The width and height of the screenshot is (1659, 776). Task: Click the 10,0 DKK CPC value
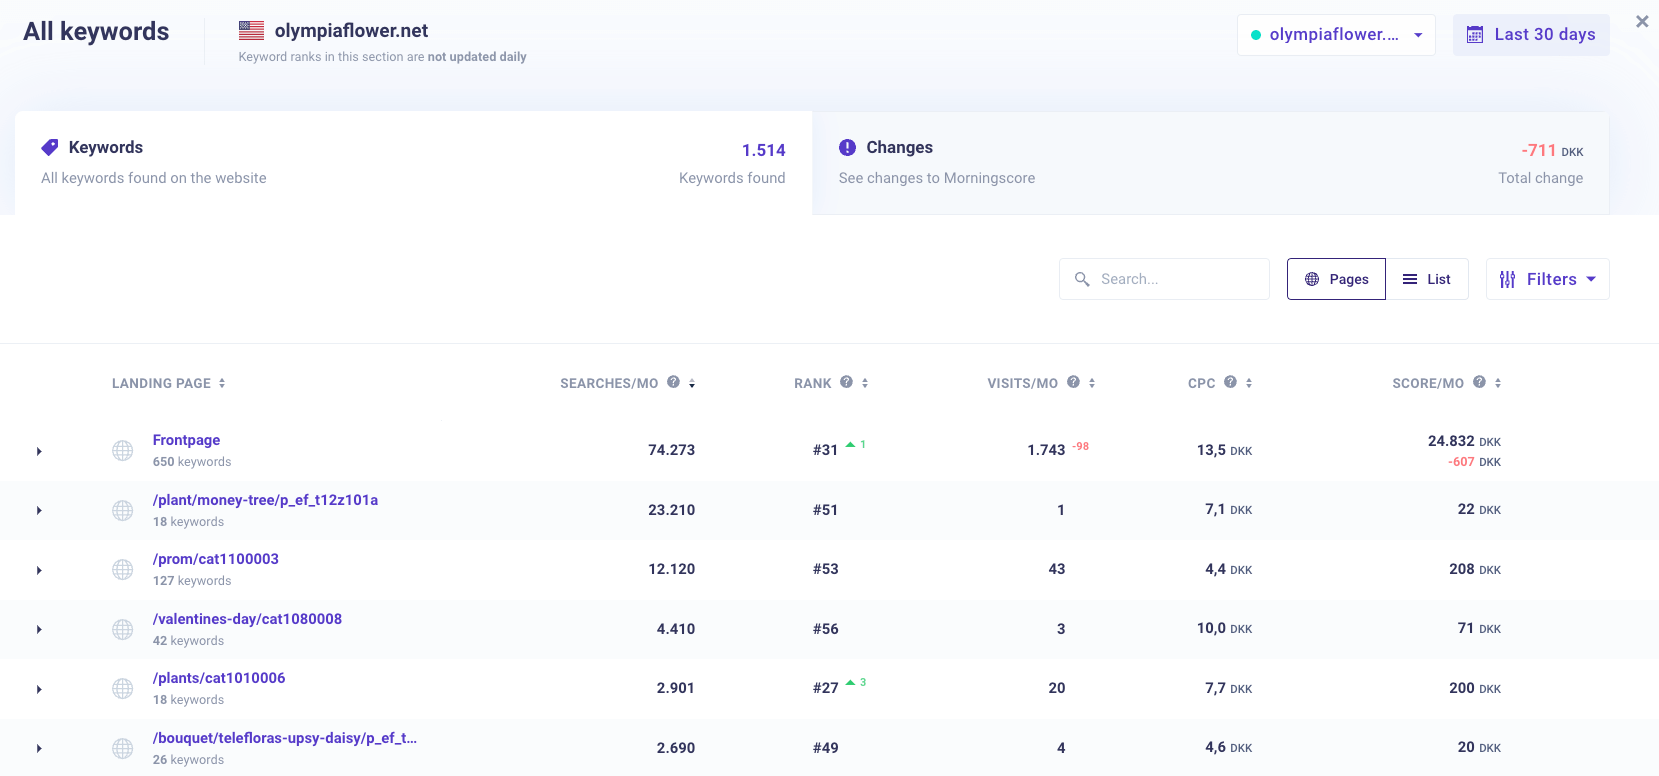tap(1224, 628)
